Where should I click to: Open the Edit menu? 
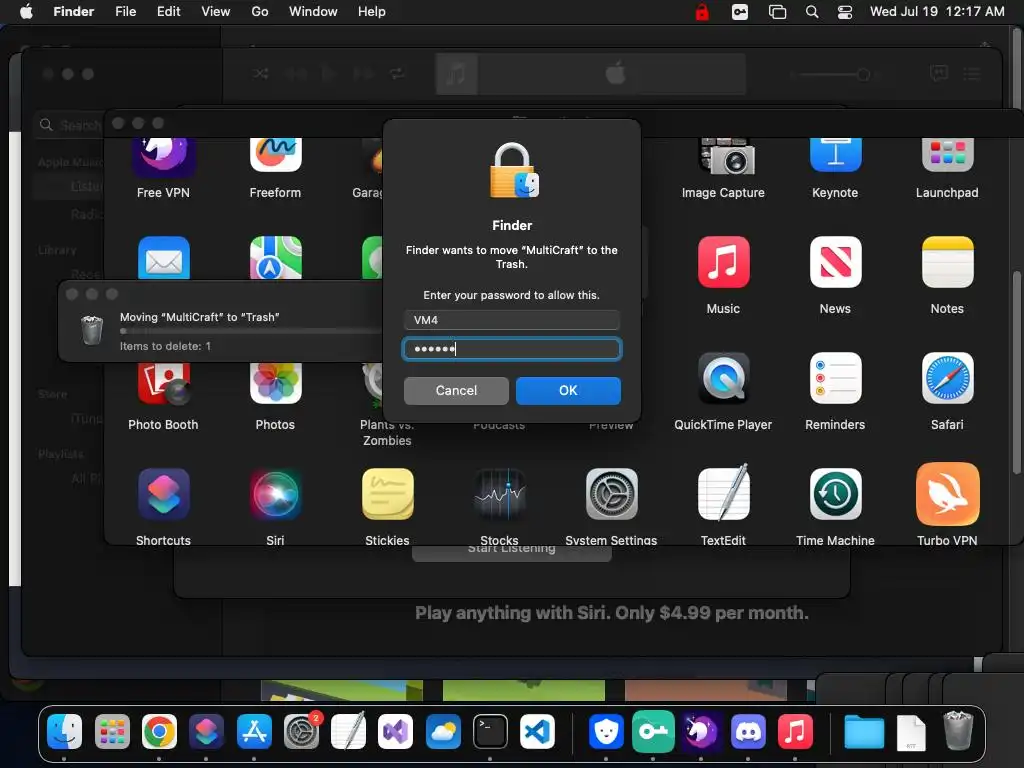point(168,12)
